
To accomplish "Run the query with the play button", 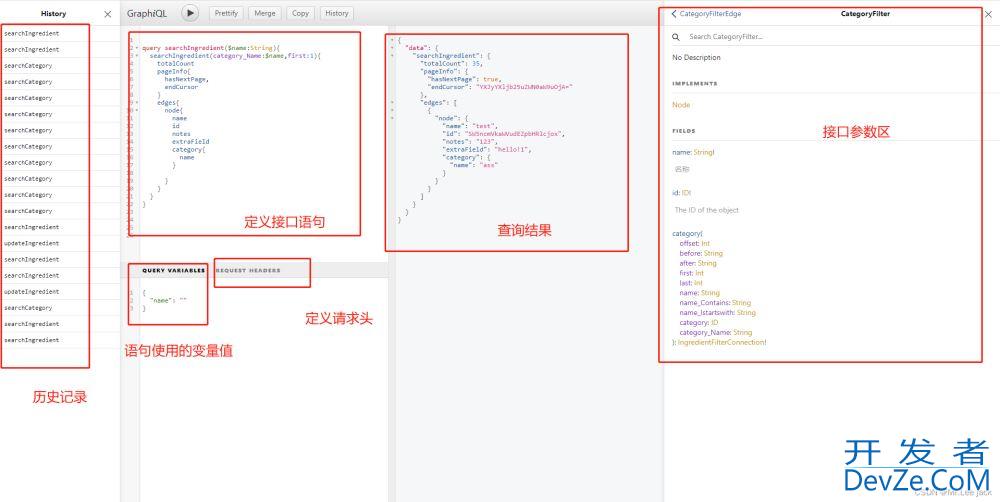I will (x=189, y=13).
